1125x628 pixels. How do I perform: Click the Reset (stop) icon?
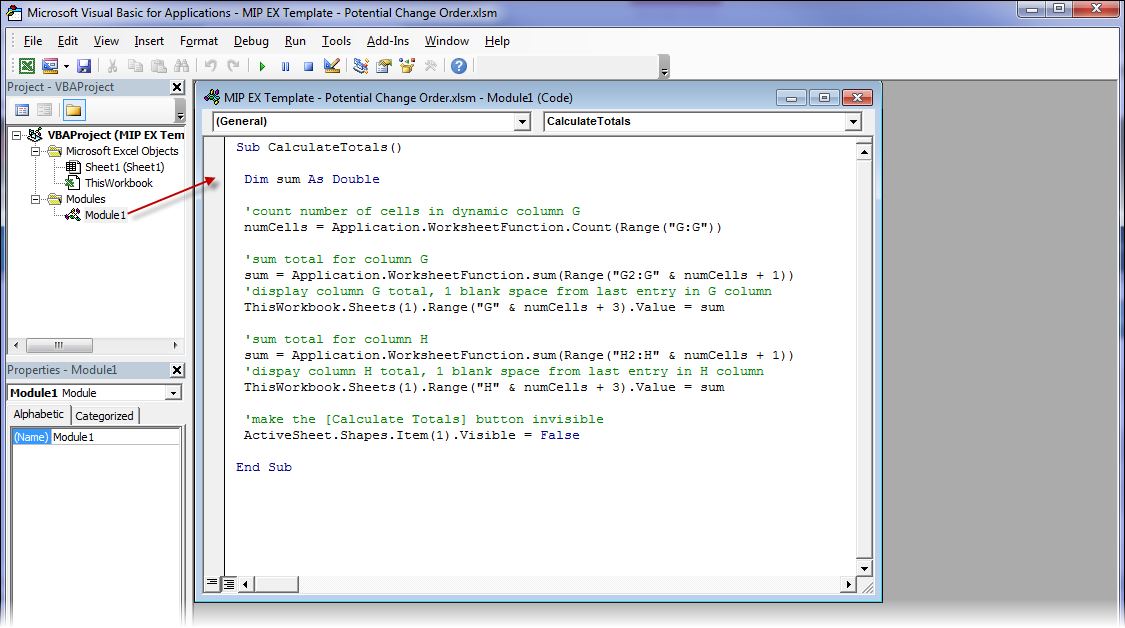311,66
